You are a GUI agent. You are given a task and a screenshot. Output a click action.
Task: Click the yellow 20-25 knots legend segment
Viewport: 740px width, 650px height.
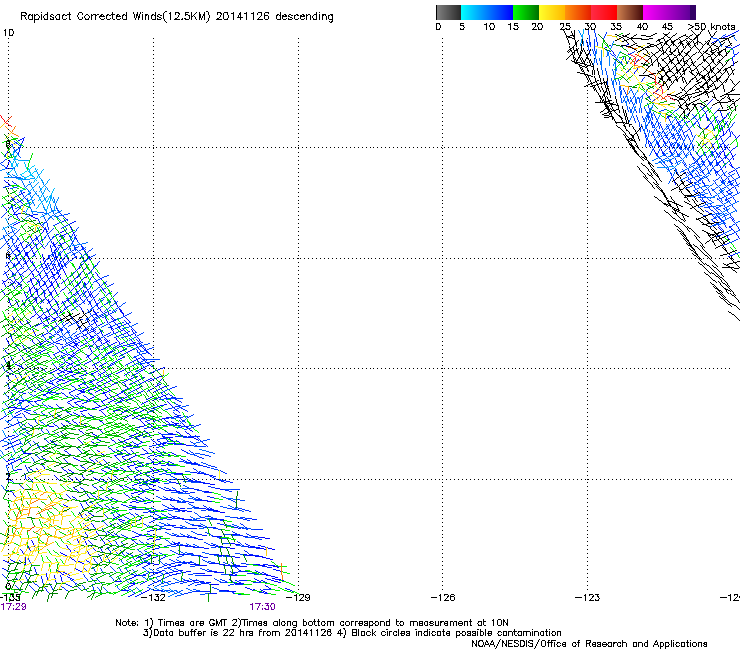552,12
